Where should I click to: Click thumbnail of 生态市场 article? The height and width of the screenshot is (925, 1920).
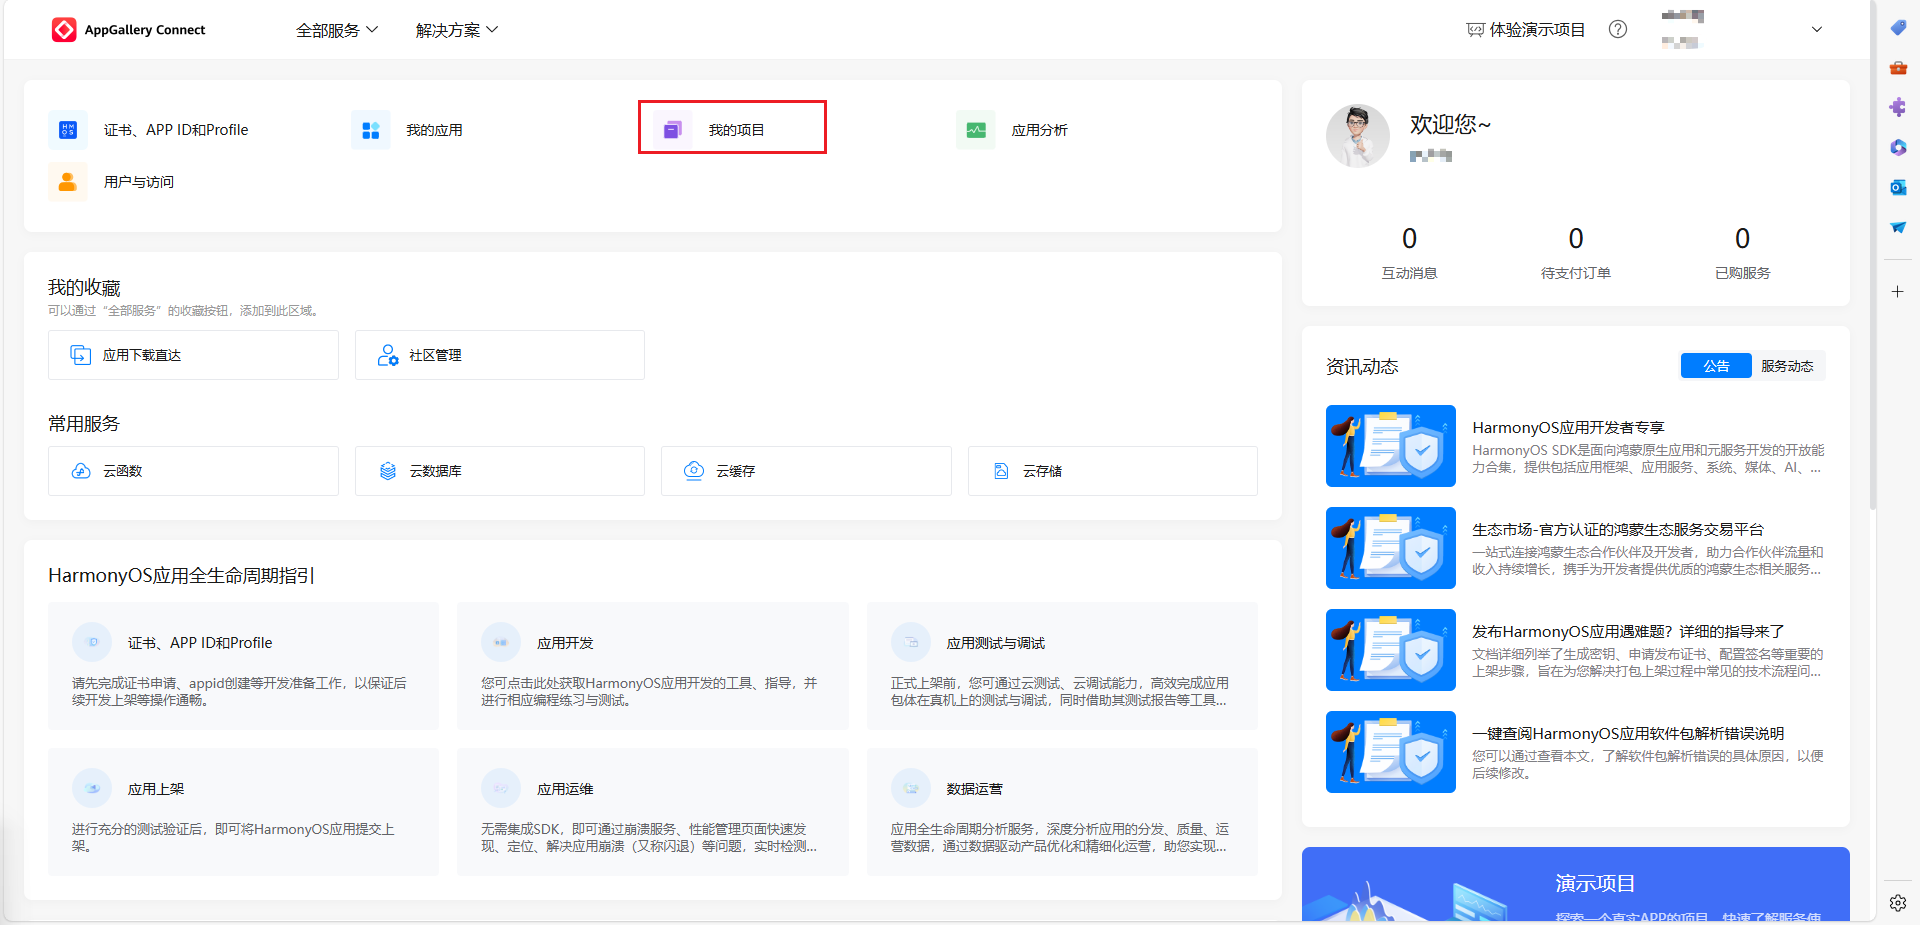[1391, 548]
